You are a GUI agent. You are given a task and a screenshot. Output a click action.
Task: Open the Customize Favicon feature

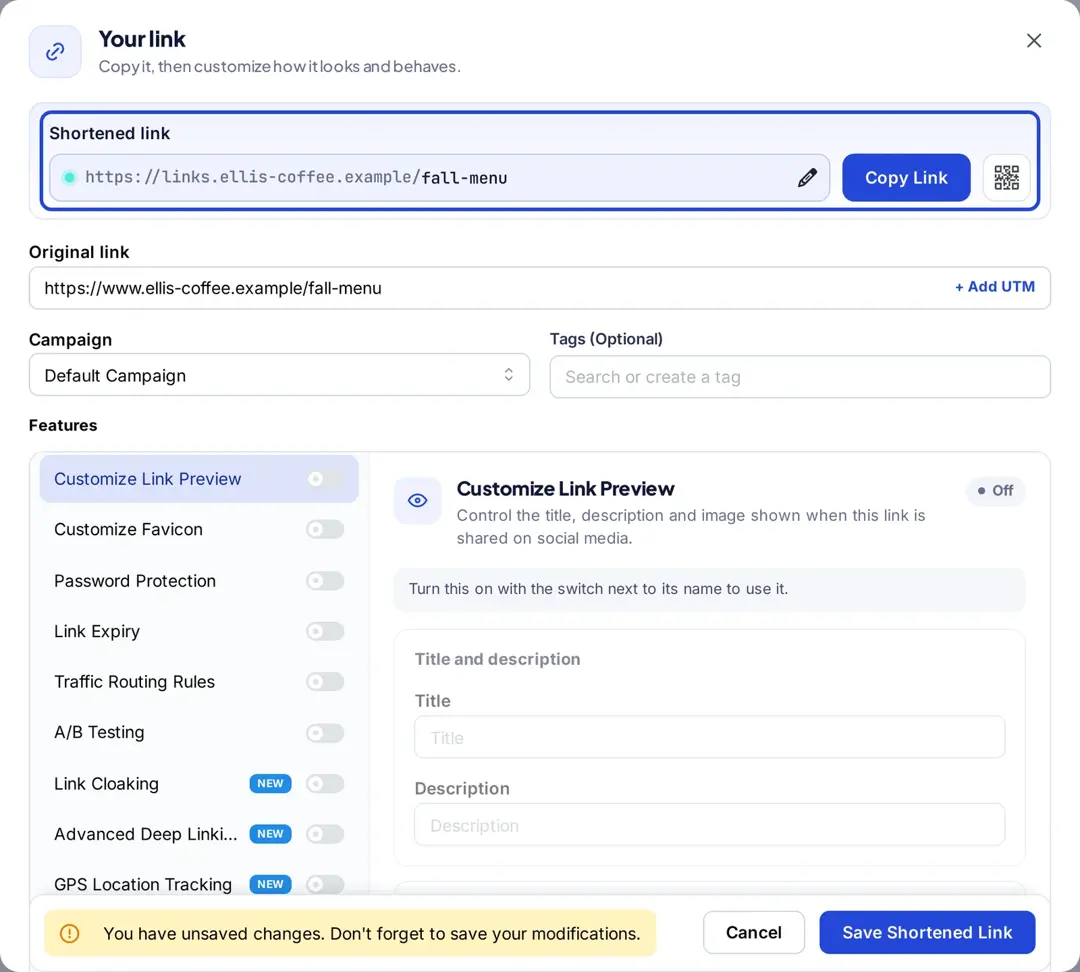coord(199,529)
